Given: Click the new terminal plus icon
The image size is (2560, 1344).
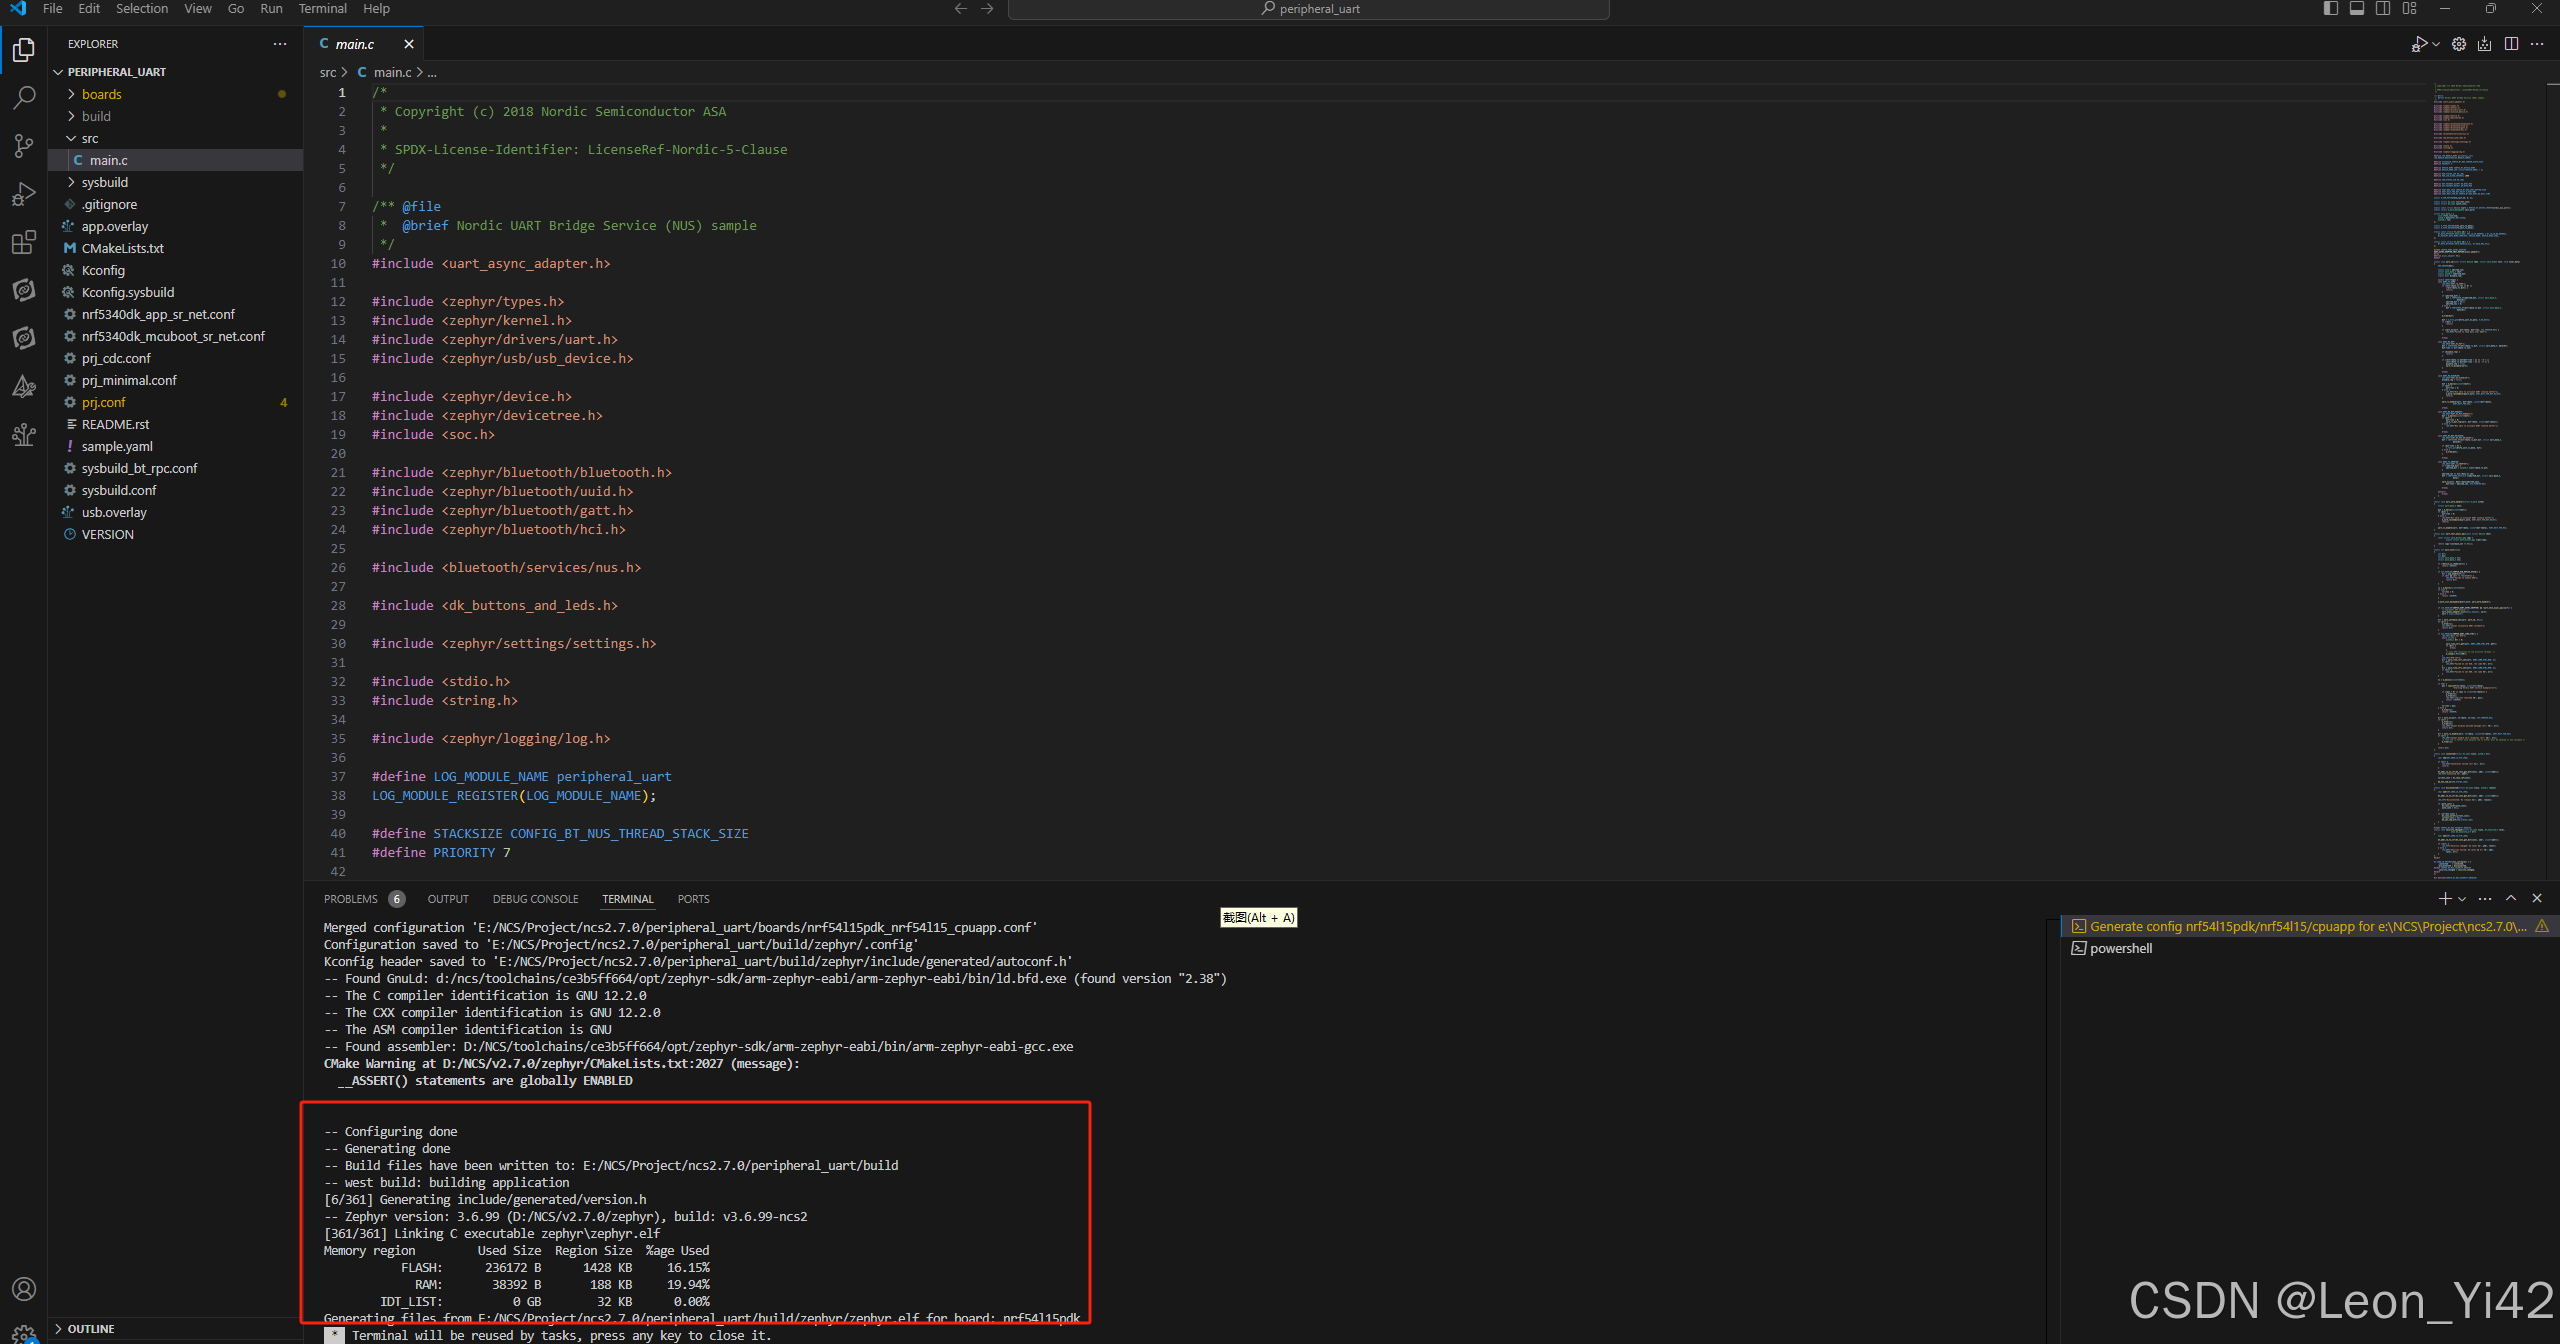Looking at the screenshot, I should coord(2444,899).
